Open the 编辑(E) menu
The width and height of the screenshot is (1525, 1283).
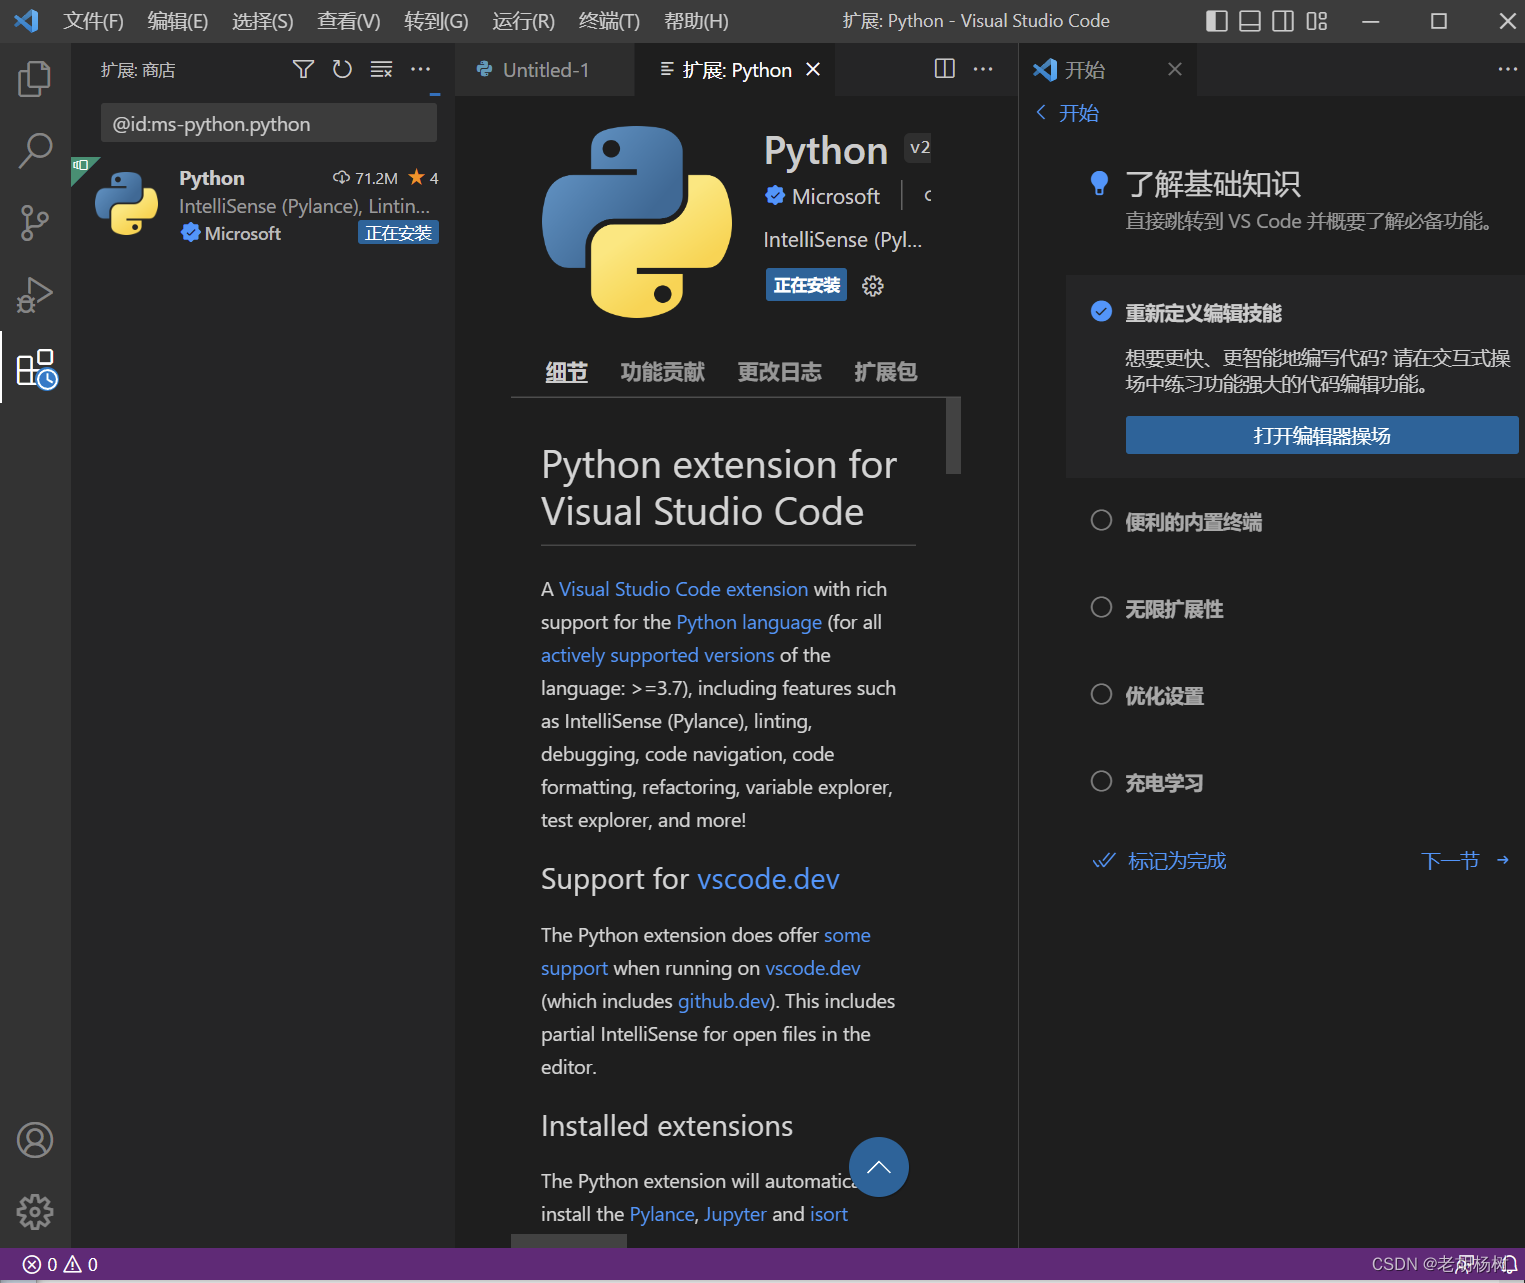coord(178,21)
